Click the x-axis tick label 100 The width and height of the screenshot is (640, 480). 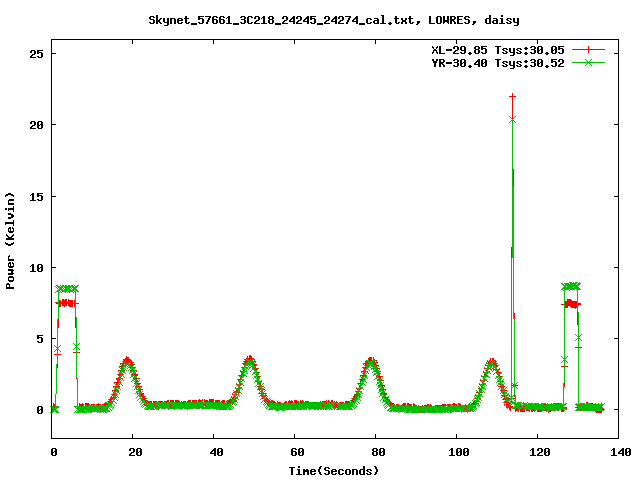click(459, 452)
